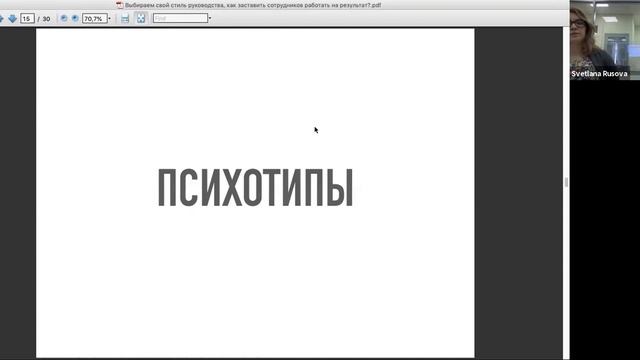Click the PDF file title text

[x=253, y=5]
